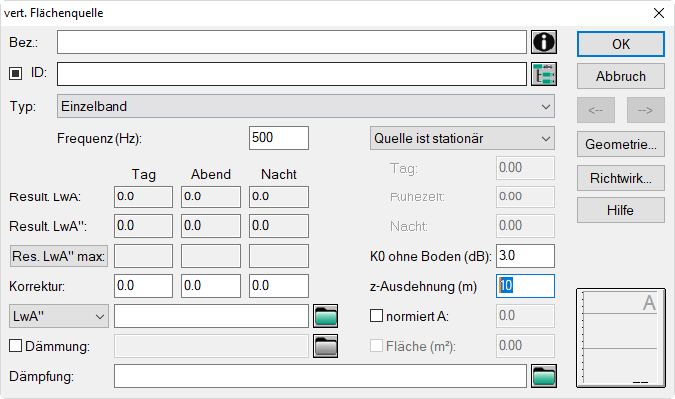Click the Result. LwA Nacht field
675x399 pixels.
coord(279,197)
